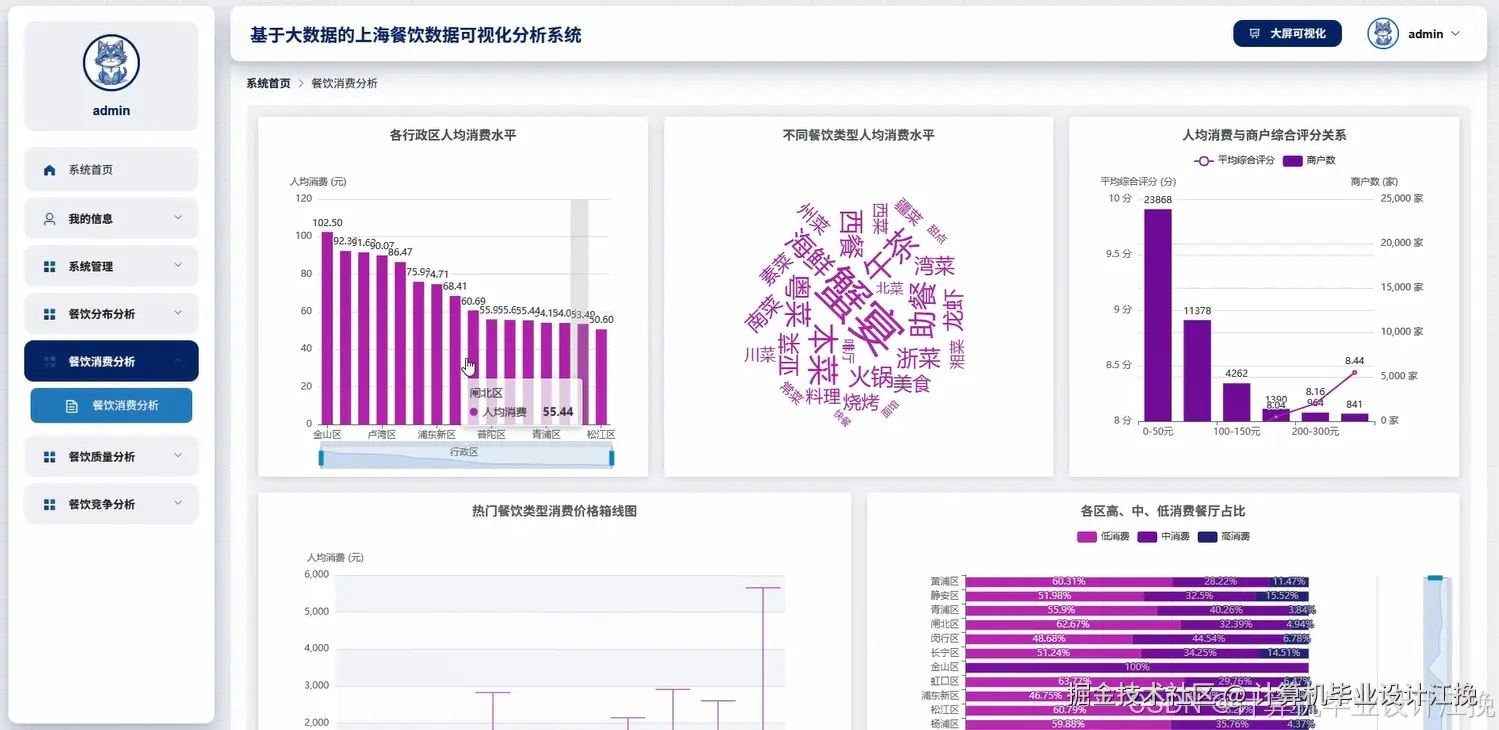Expand the 我的信息 menu chevron

tap(178, 218)
